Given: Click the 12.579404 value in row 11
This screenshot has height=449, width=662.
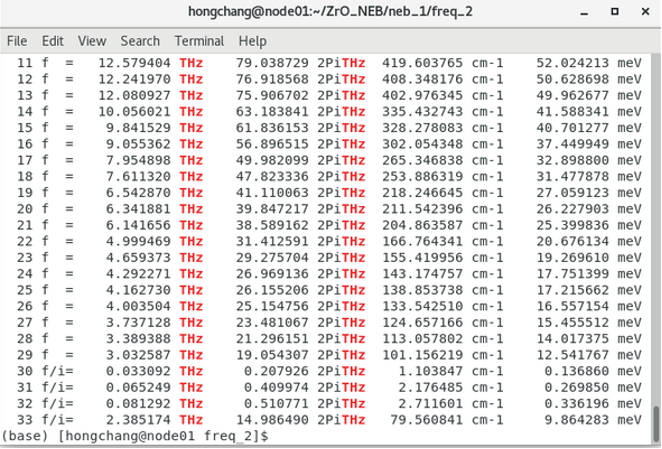Looking at the screenshot, I should [x=132, y=63].
